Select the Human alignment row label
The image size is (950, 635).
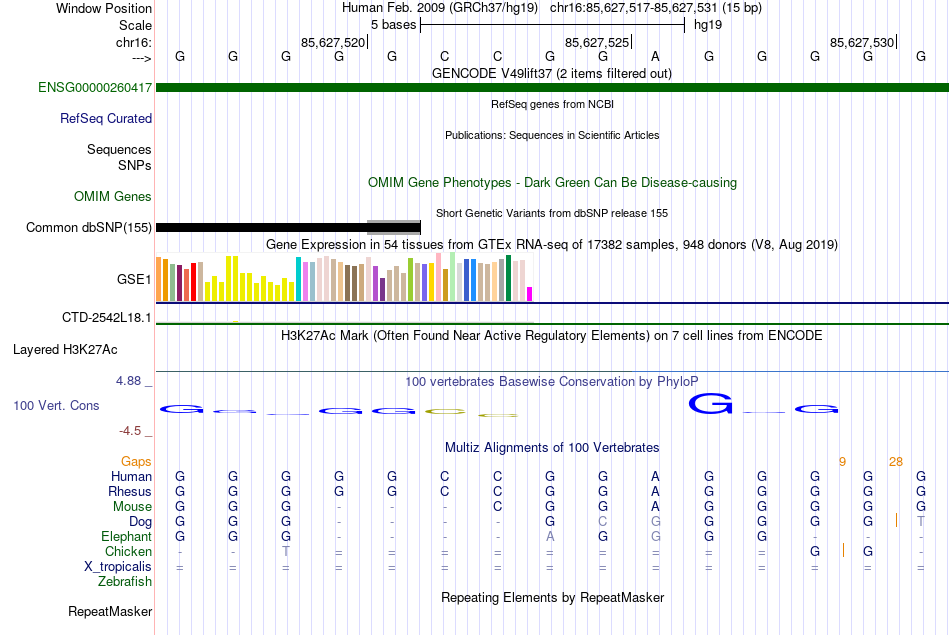tap(131, 476)
